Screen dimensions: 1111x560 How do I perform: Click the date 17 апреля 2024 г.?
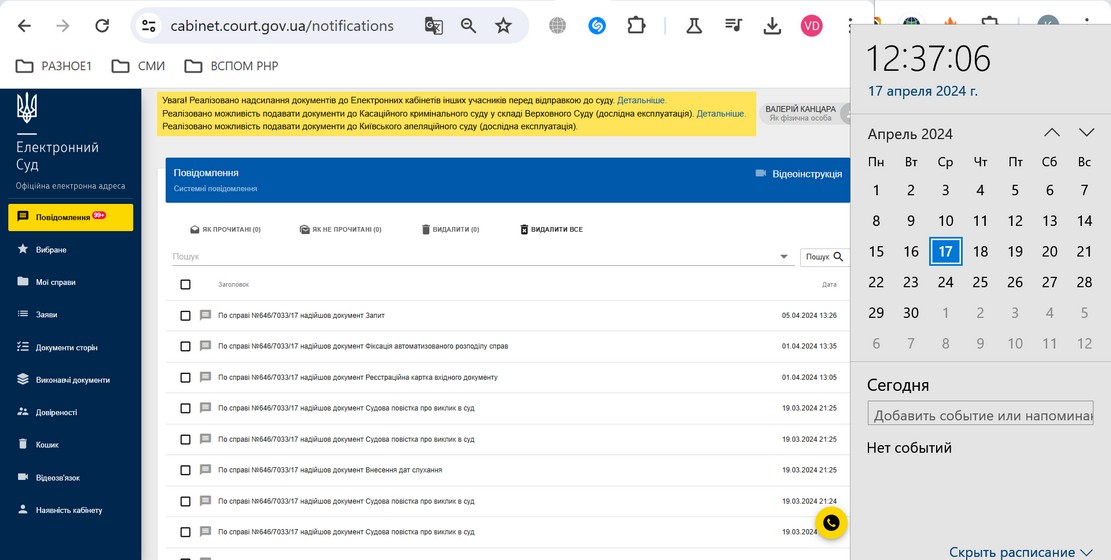tap(923, 91)
